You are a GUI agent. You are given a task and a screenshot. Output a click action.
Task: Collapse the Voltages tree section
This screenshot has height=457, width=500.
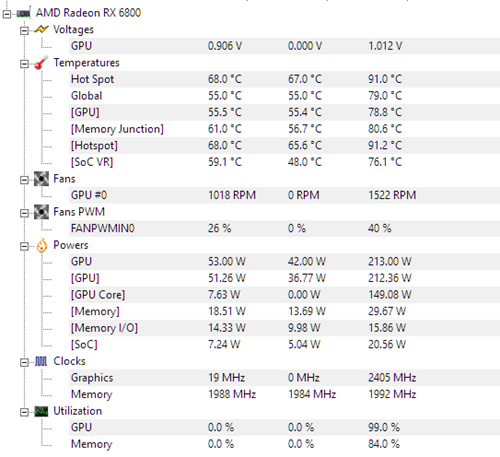point(24,31)
